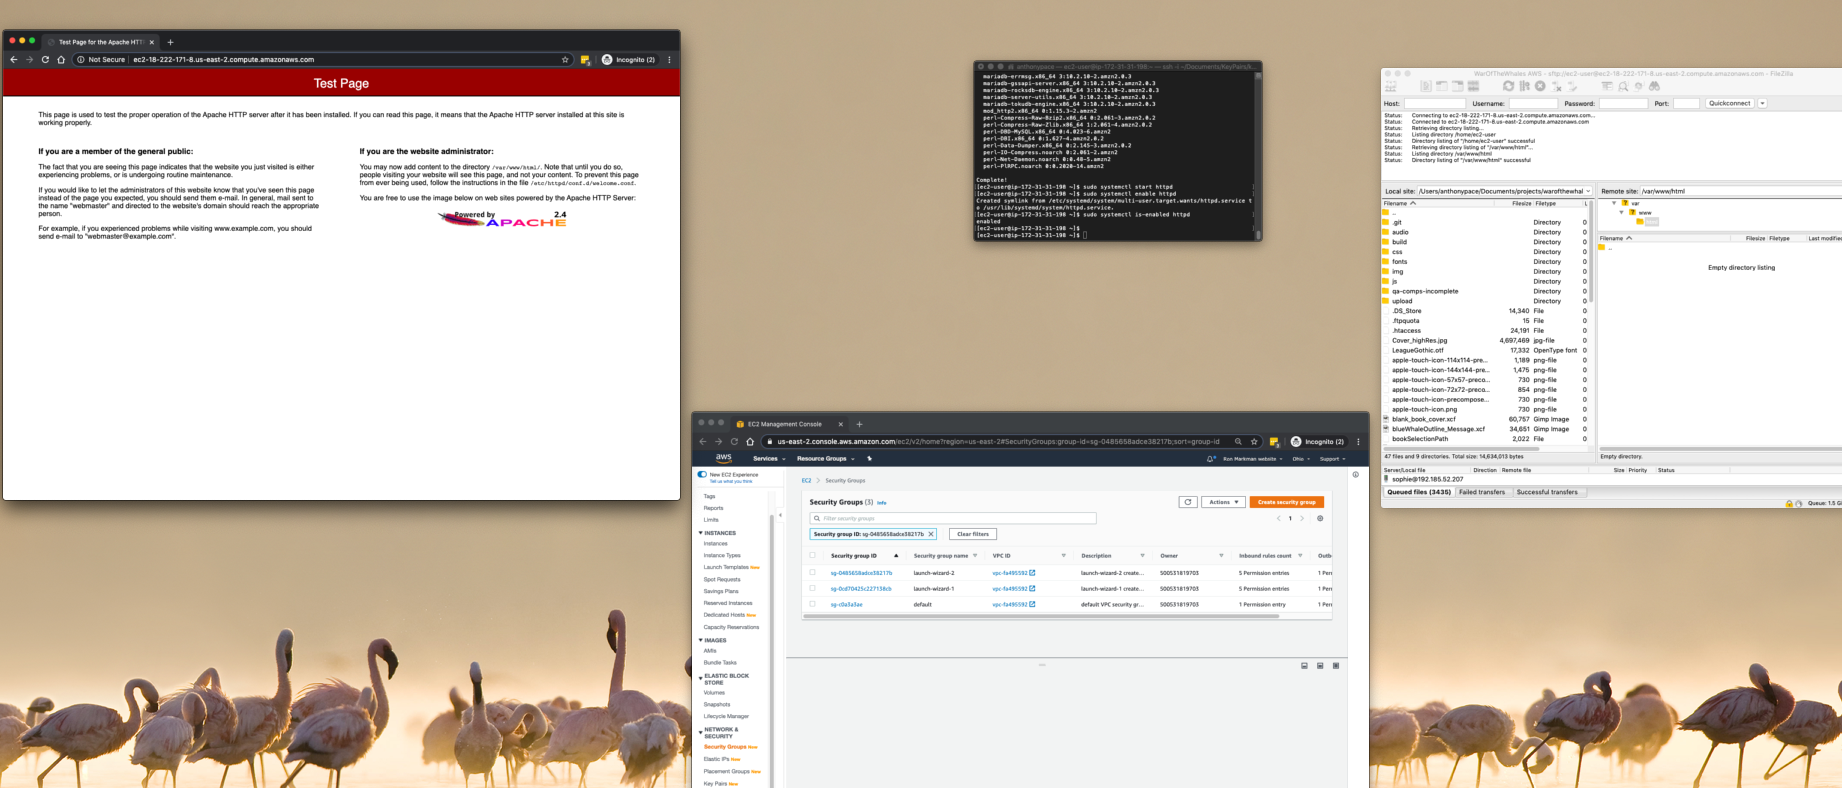Open the sg-0485658adce38217b security group link

[861, 573]
